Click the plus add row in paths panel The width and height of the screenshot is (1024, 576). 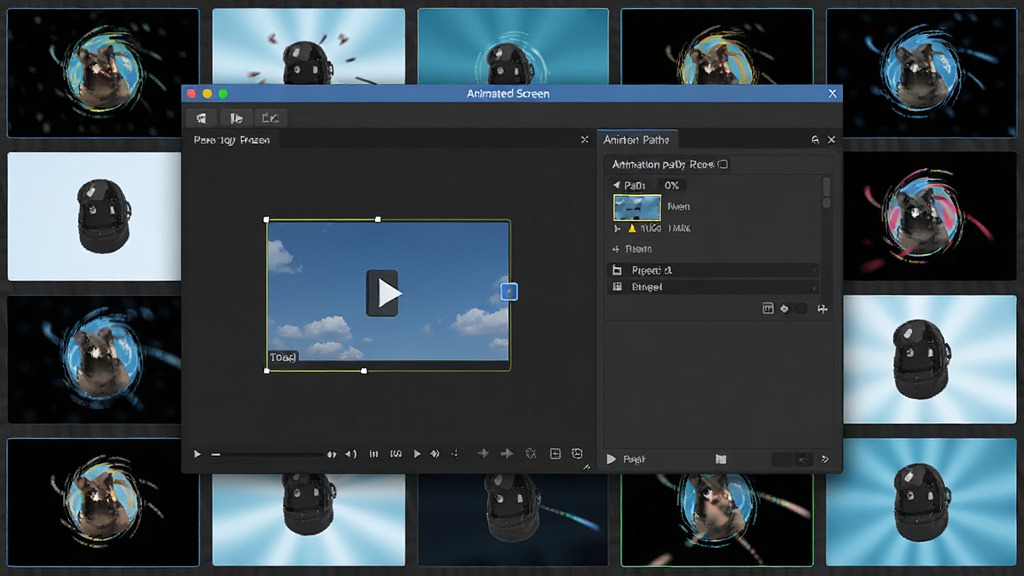click(x=632, y=249)
